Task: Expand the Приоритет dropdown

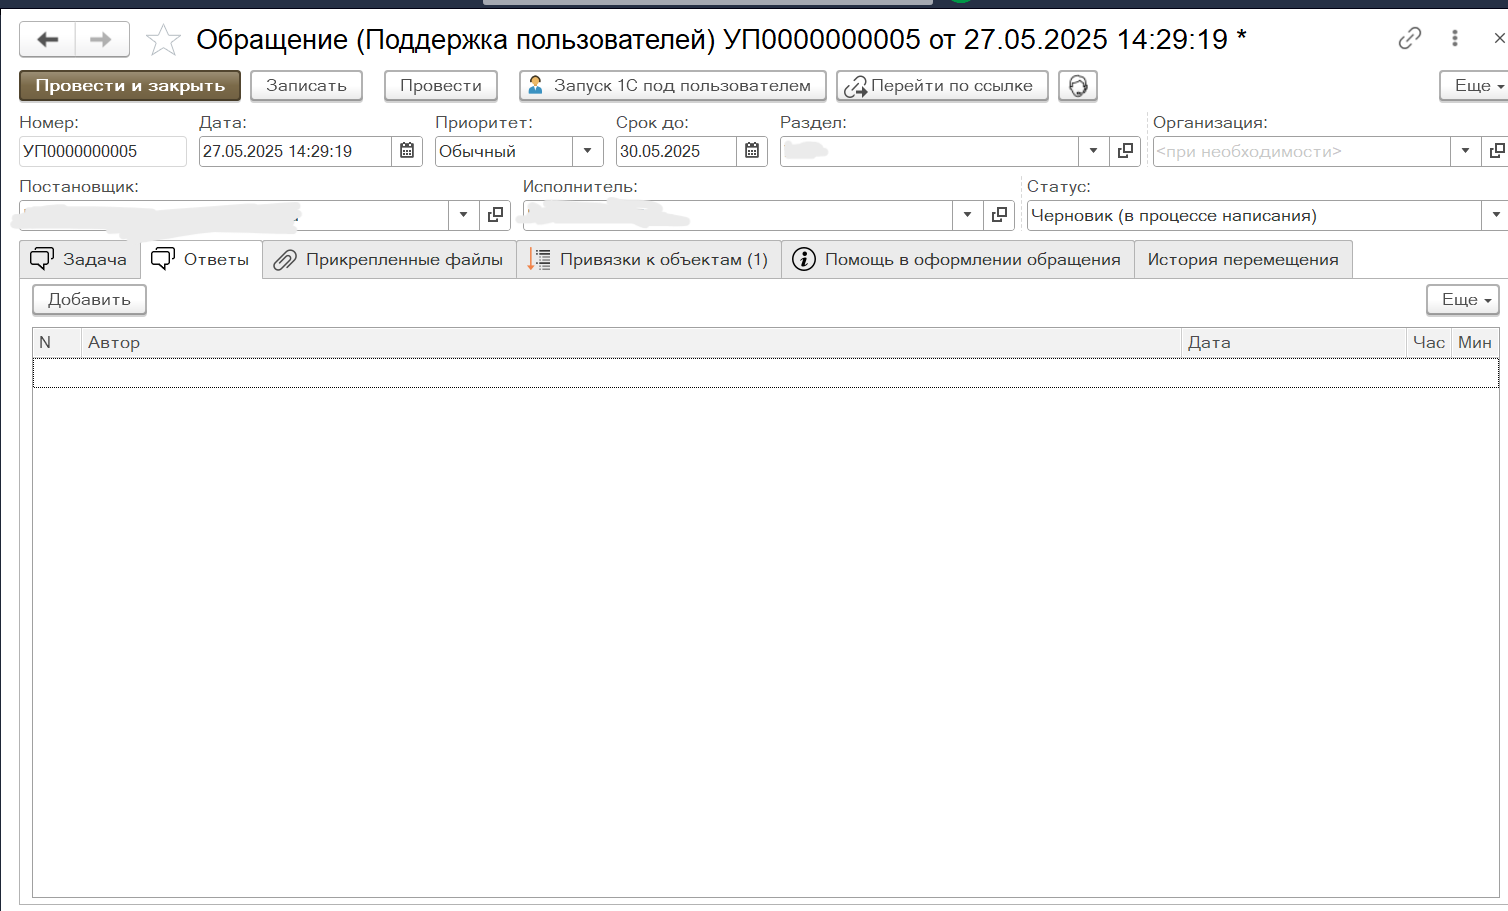Action: pyautogui.click(x=588, y=151)
